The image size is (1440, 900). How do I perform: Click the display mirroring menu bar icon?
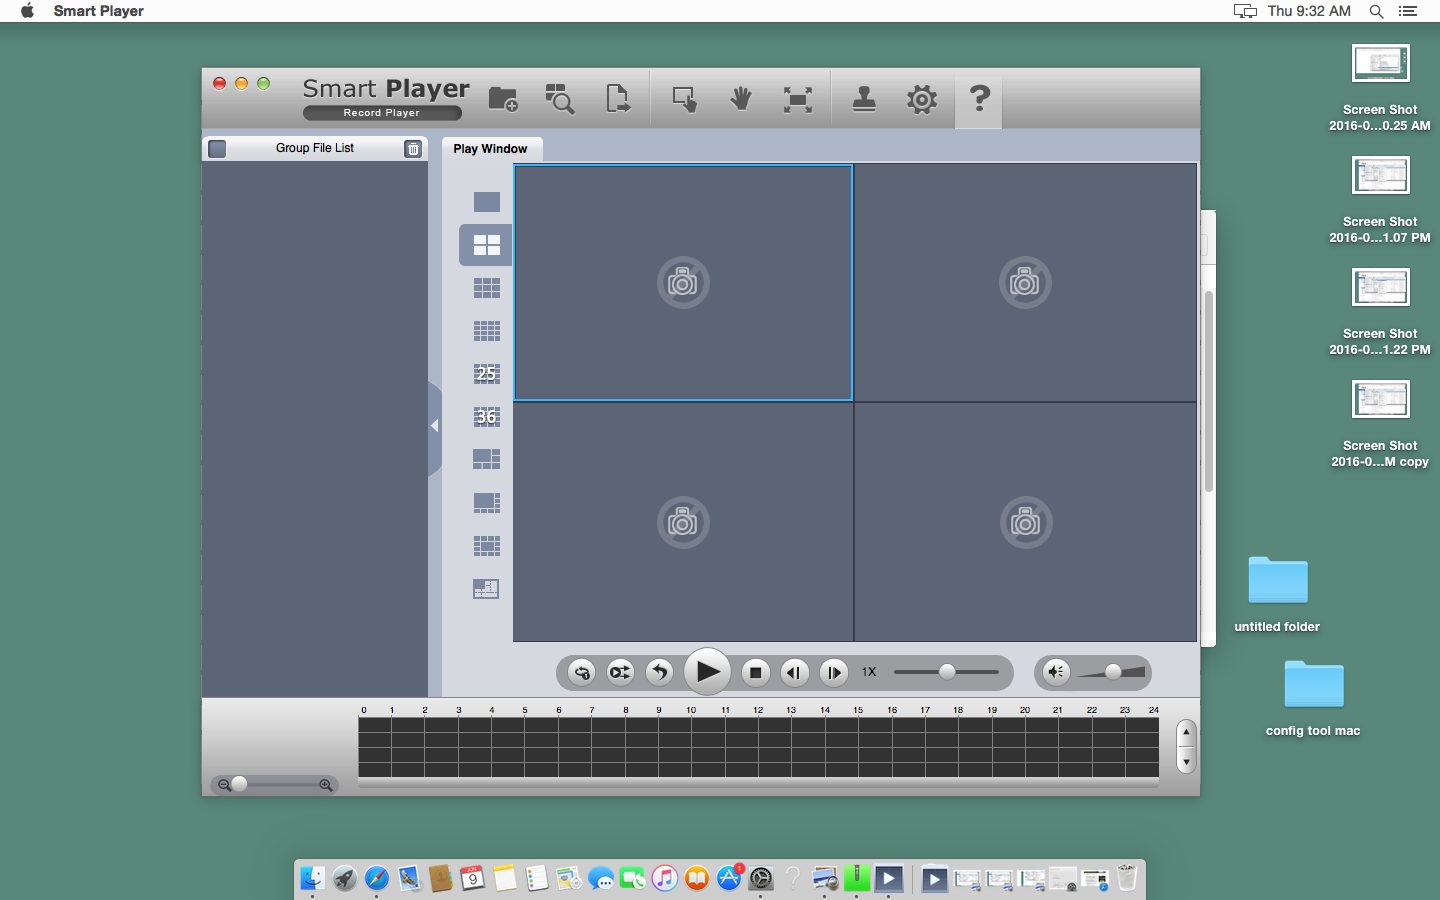click(x=1245, y=11)
